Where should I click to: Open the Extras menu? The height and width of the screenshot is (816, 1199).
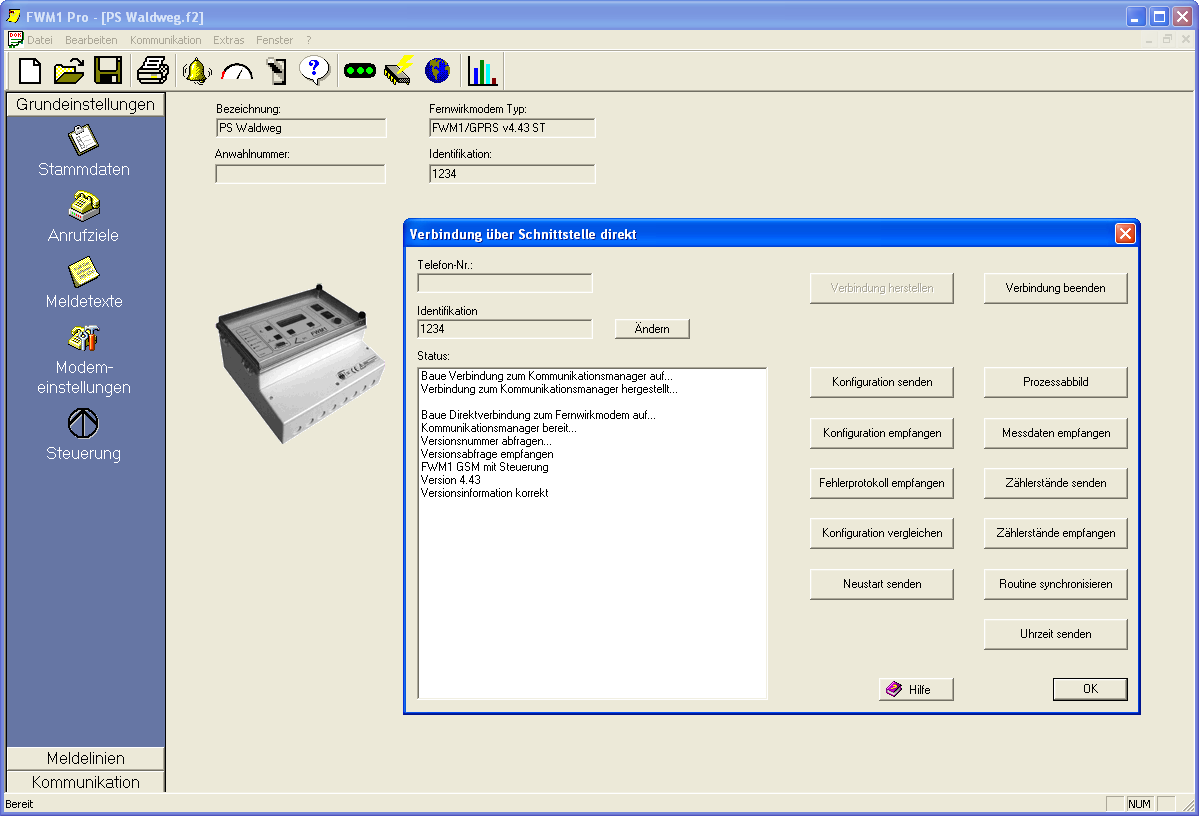click(x=228, y=40)
